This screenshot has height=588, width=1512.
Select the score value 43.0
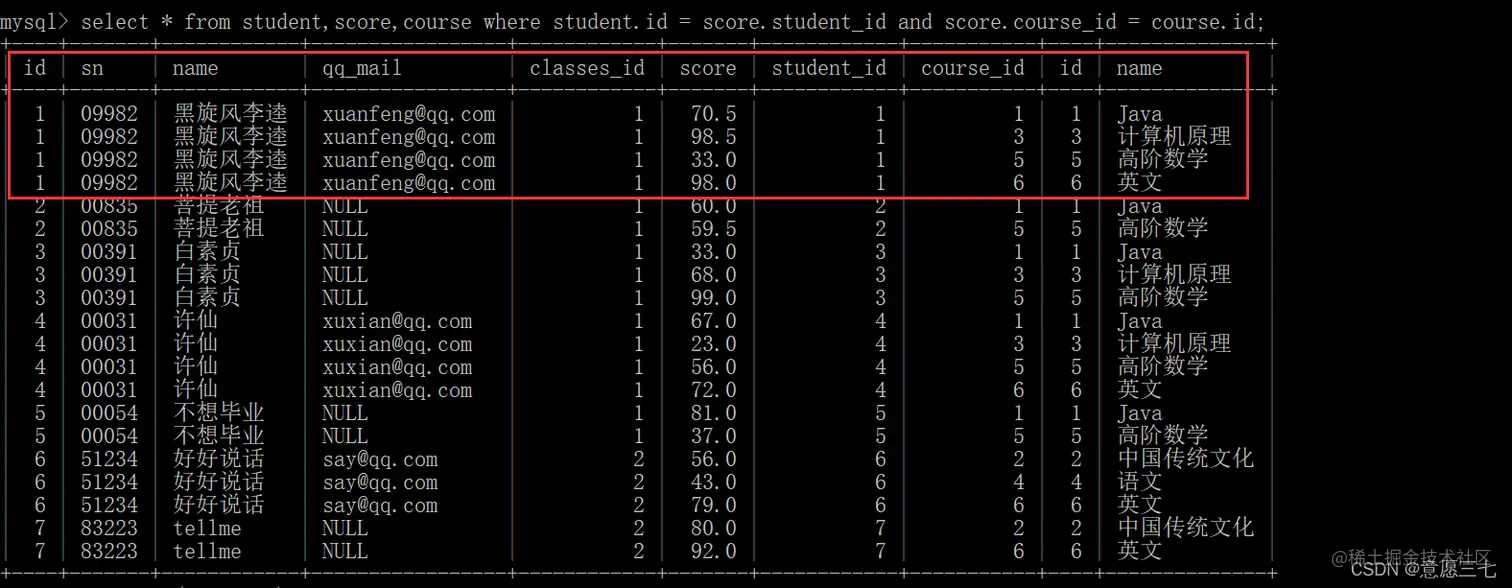coord(714,482)
